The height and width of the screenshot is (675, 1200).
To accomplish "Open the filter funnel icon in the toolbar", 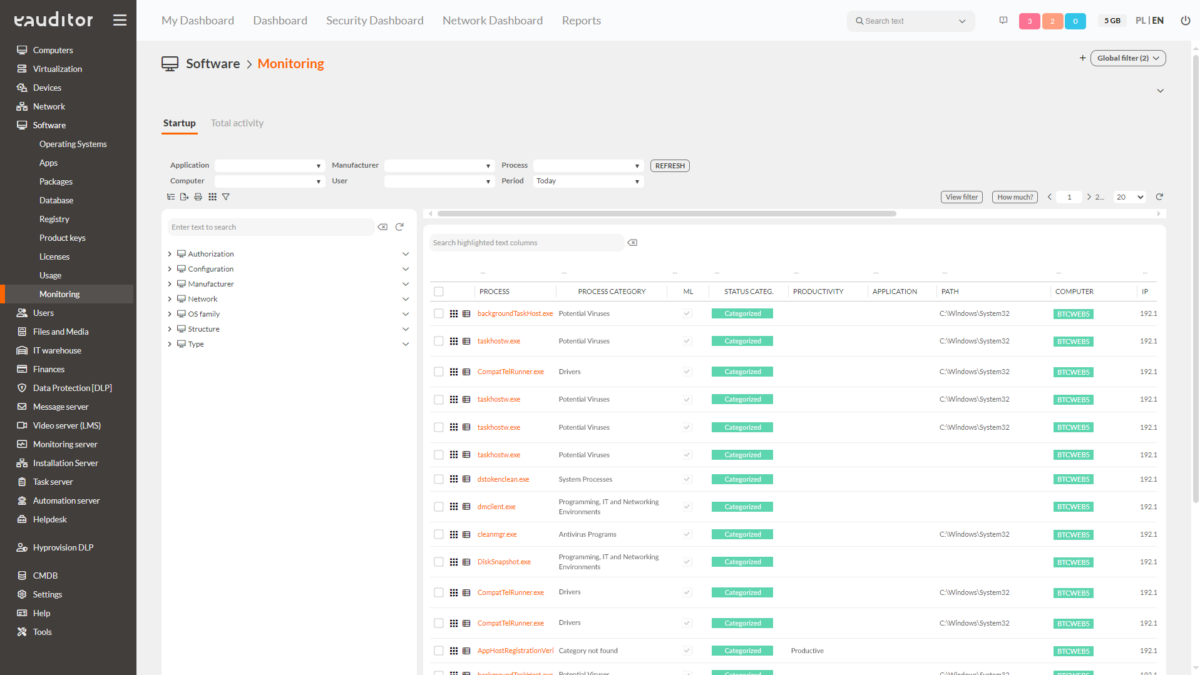I will (225, 197).
